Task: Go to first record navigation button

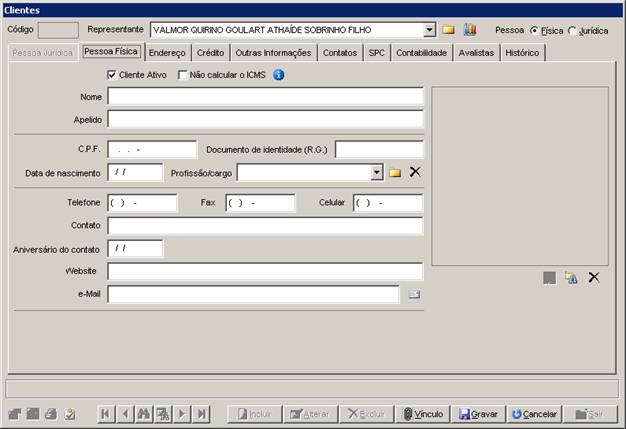Action: (106, 414)
